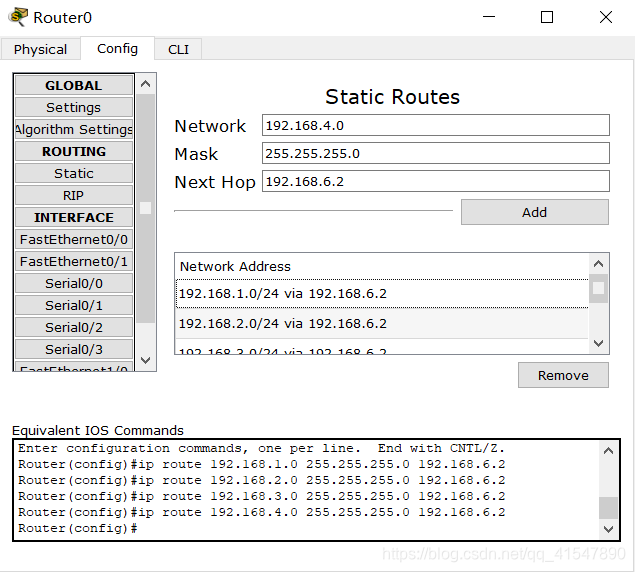Open global Settings
The width and height of the screenshot is (635, 572).
point(74,107)
